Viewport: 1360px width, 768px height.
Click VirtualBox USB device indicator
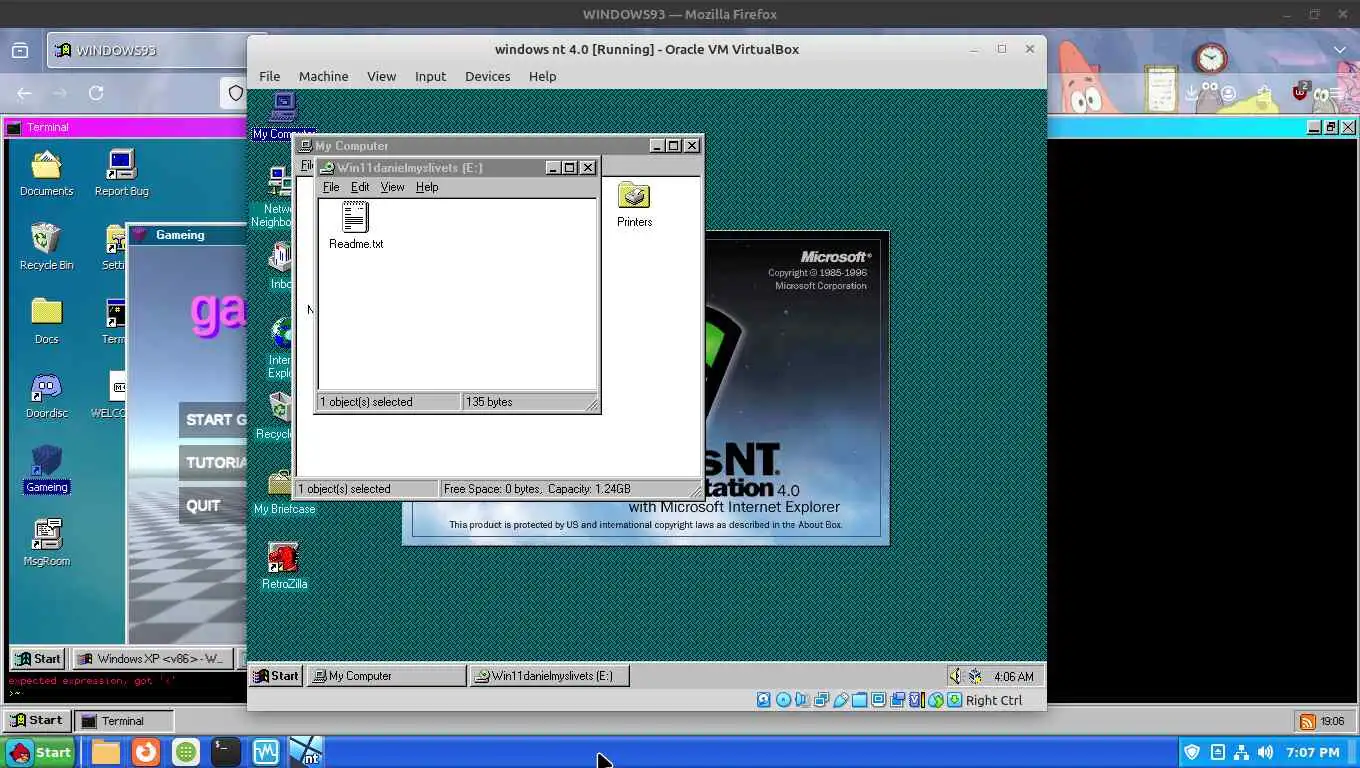(841, 700)
